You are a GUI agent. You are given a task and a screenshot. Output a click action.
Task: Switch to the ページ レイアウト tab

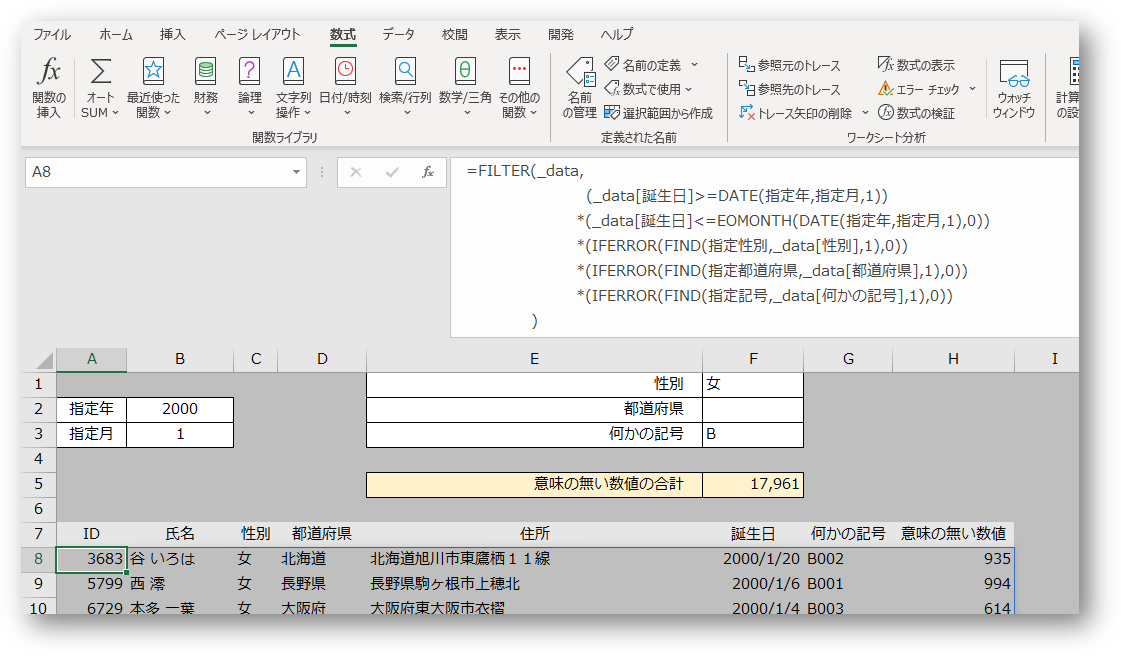click(257, 34)
